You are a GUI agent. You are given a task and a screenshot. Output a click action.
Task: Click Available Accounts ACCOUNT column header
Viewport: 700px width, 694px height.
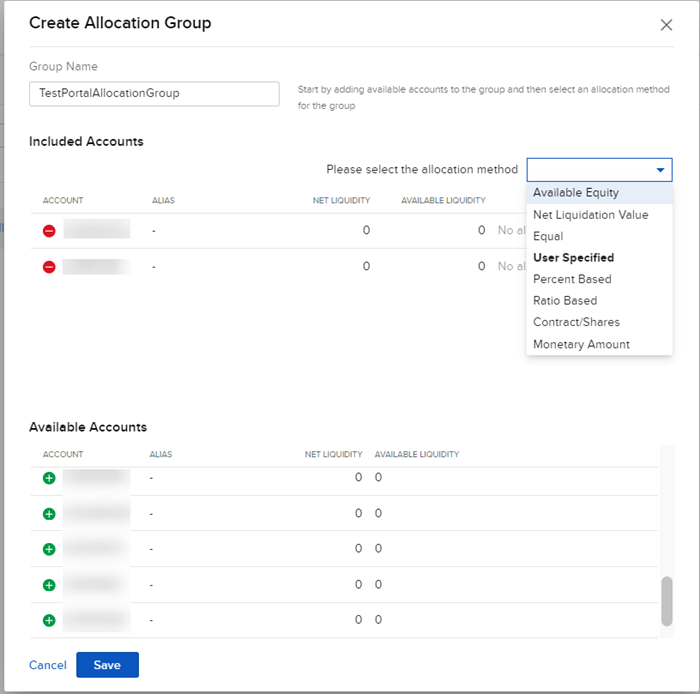[x=63, y=454]
